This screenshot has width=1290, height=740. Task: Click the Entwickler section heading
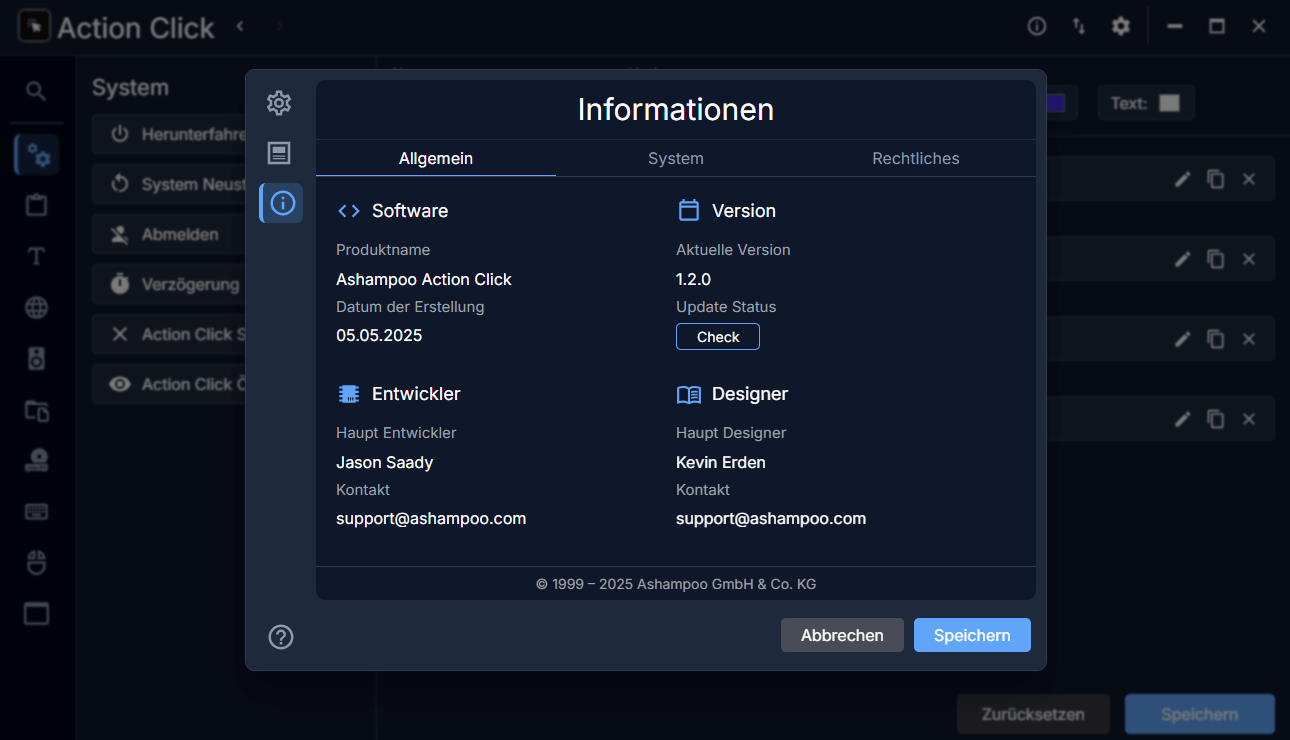416,394
